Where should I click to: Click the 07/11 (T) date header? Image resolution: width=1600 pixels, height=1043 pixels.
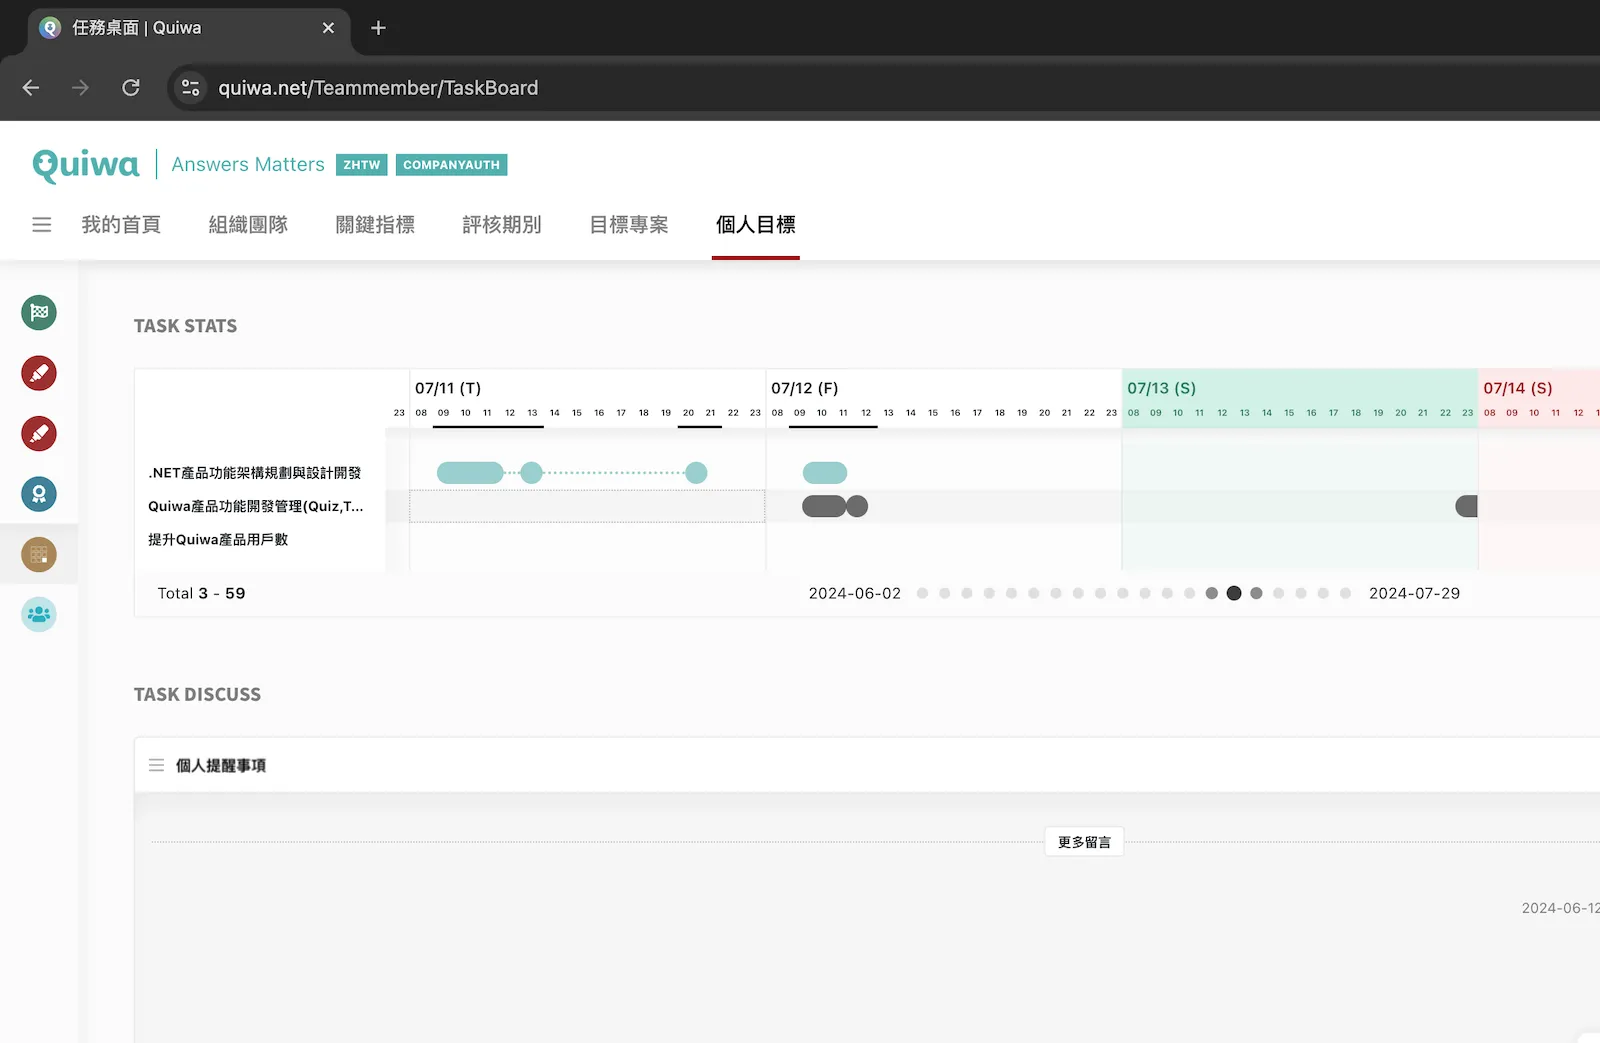[x=448, y=388]
